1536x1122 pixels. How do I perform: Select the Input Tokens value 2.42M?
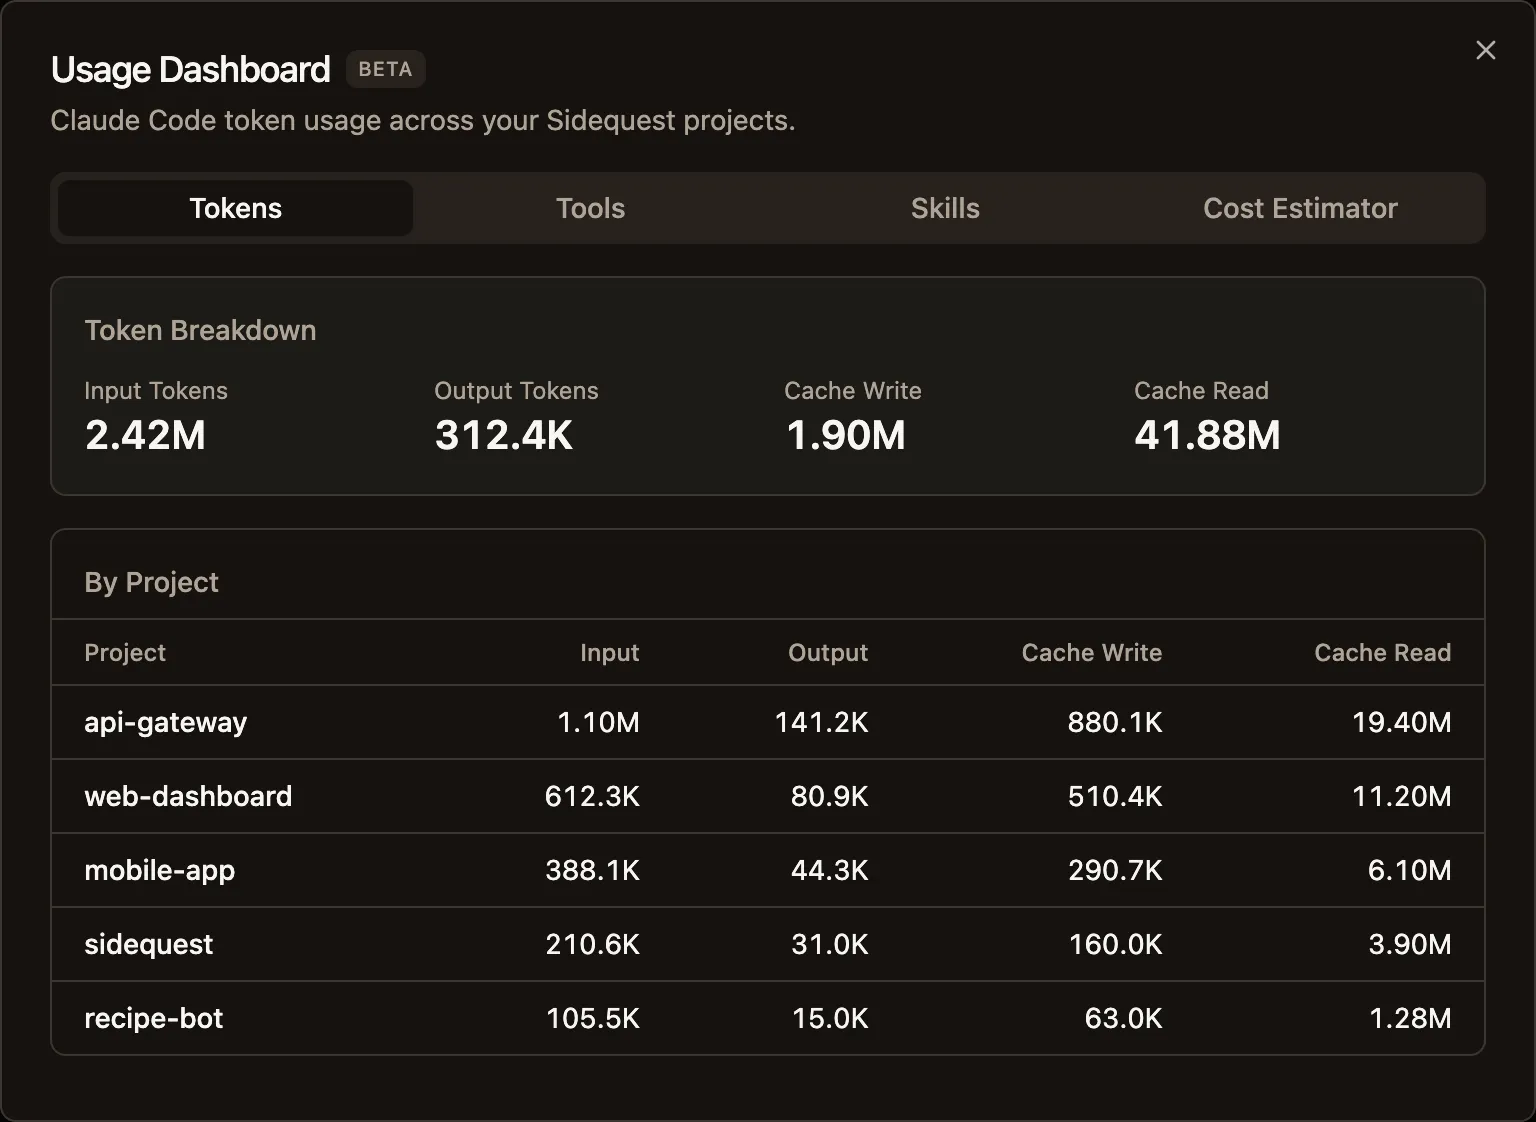145,435
